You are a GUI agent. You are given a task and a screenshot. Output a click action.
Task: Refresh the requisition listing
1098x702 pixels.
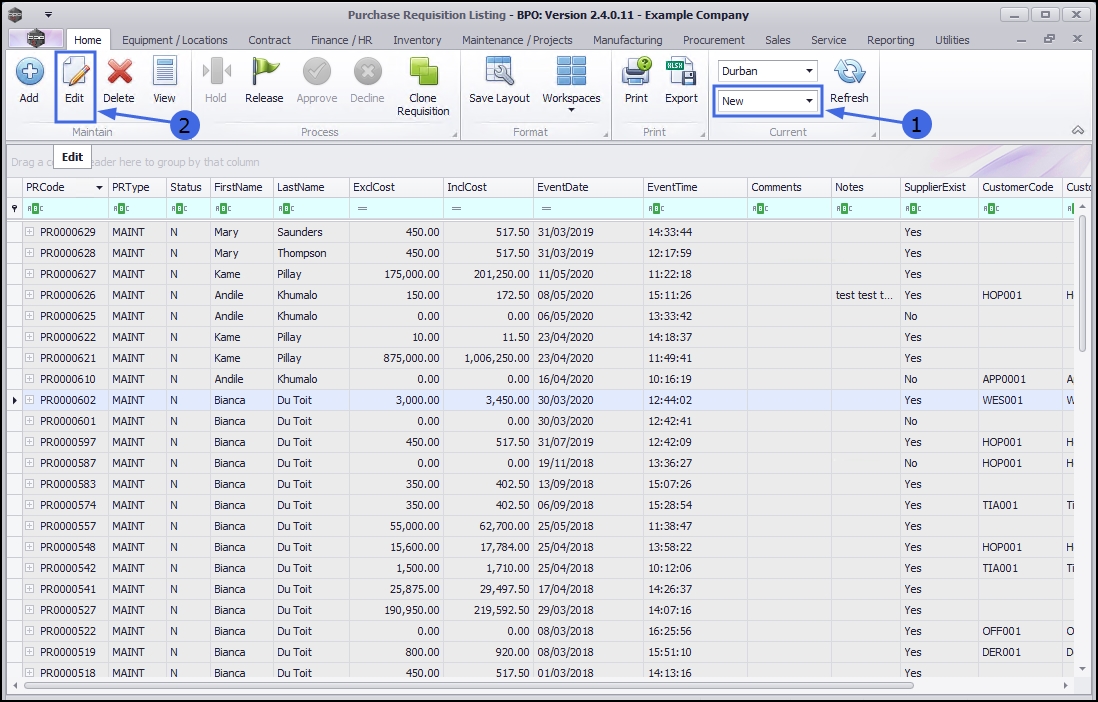point(849,73)
